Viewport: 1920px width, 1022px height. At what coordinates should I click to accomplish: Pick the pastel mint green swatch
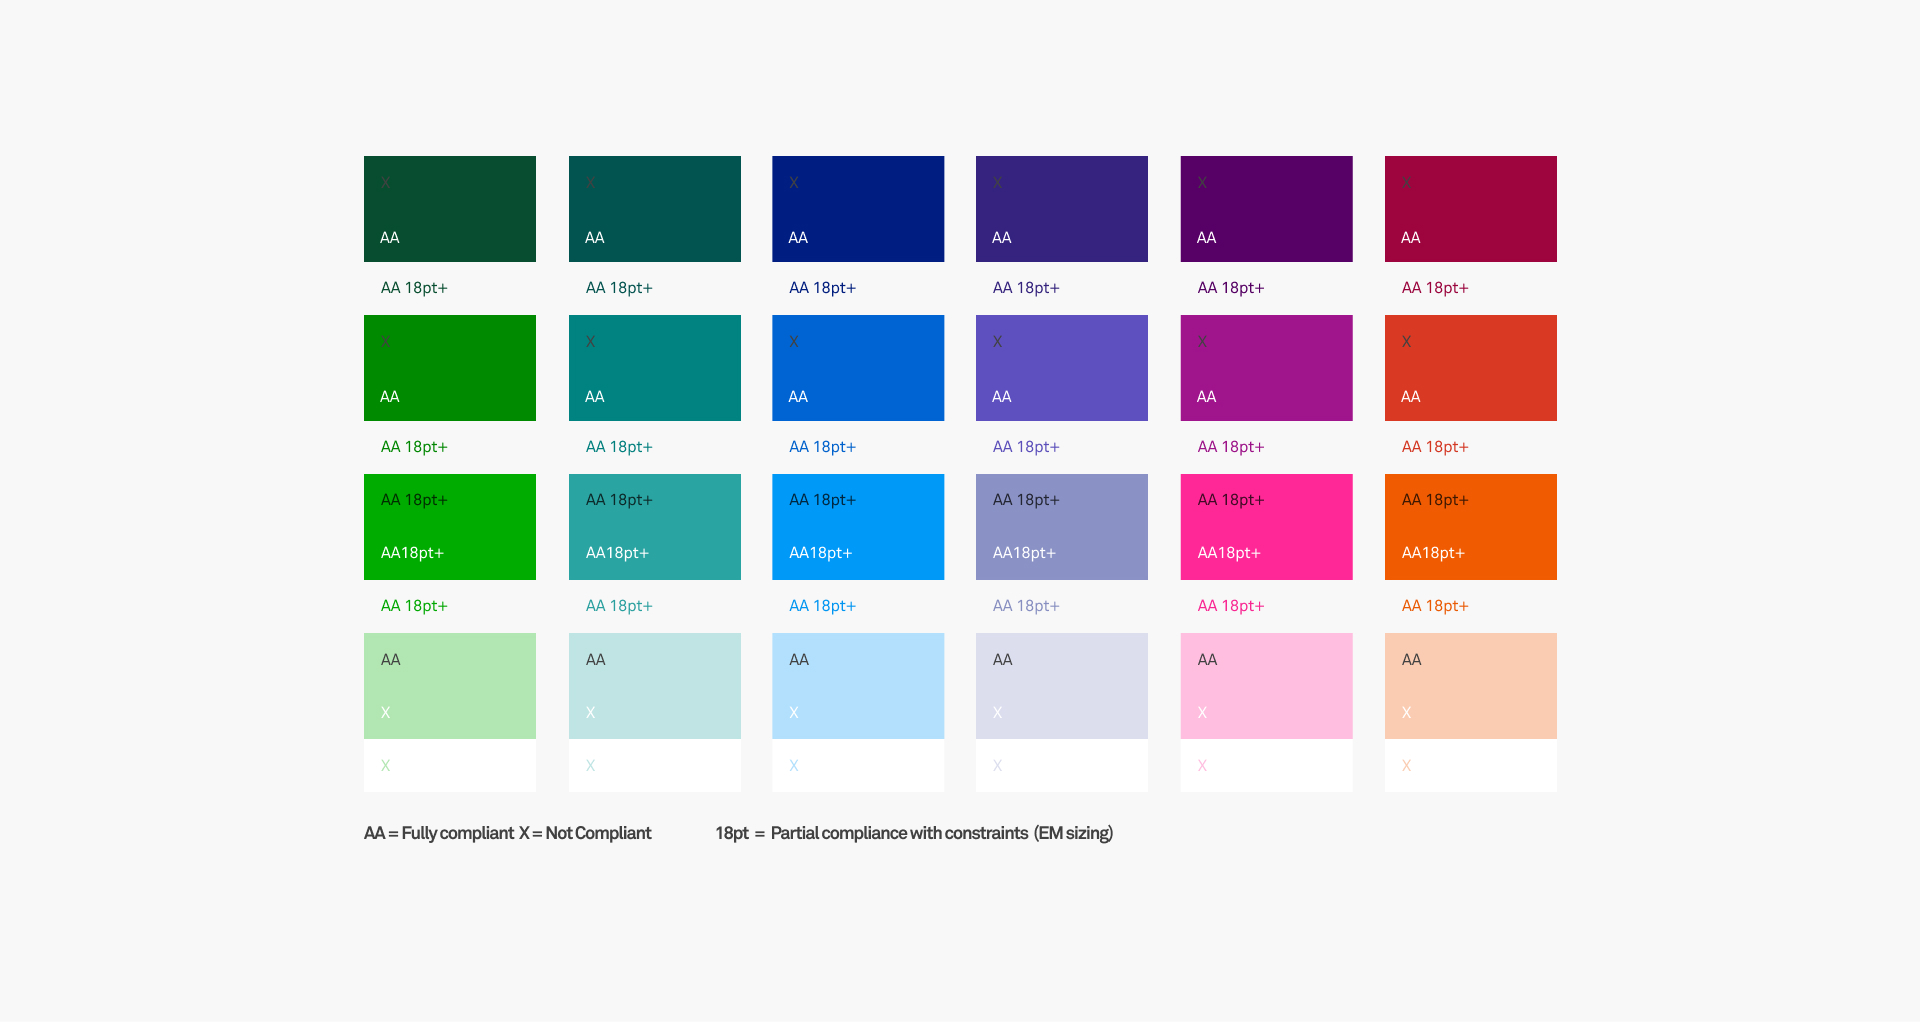pyautogui.click(x=450, y=686)
